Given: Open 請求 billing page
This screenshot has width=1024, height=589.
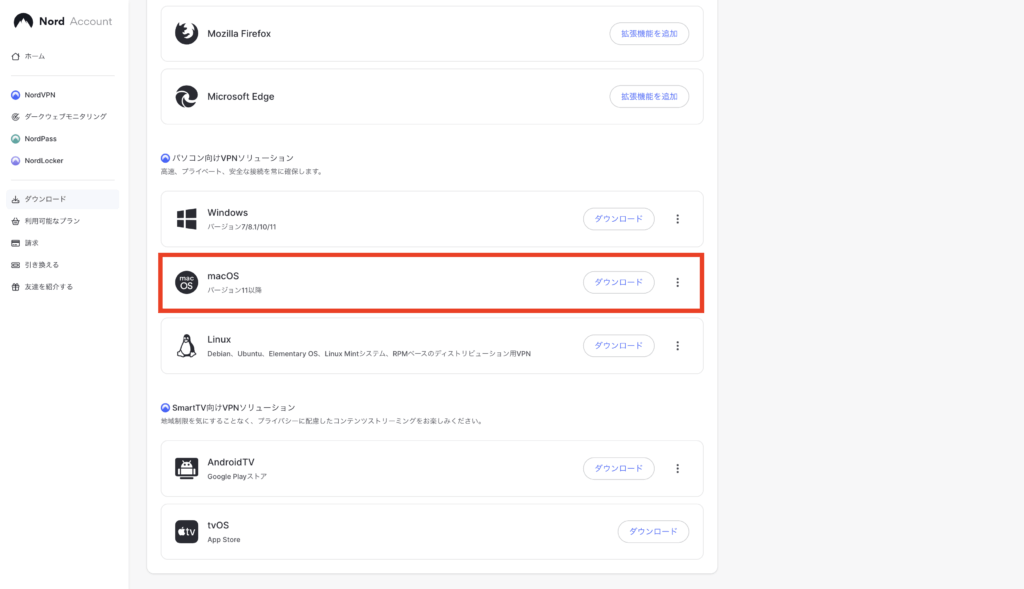Looking at the screenshot, I should pos(31,243).
